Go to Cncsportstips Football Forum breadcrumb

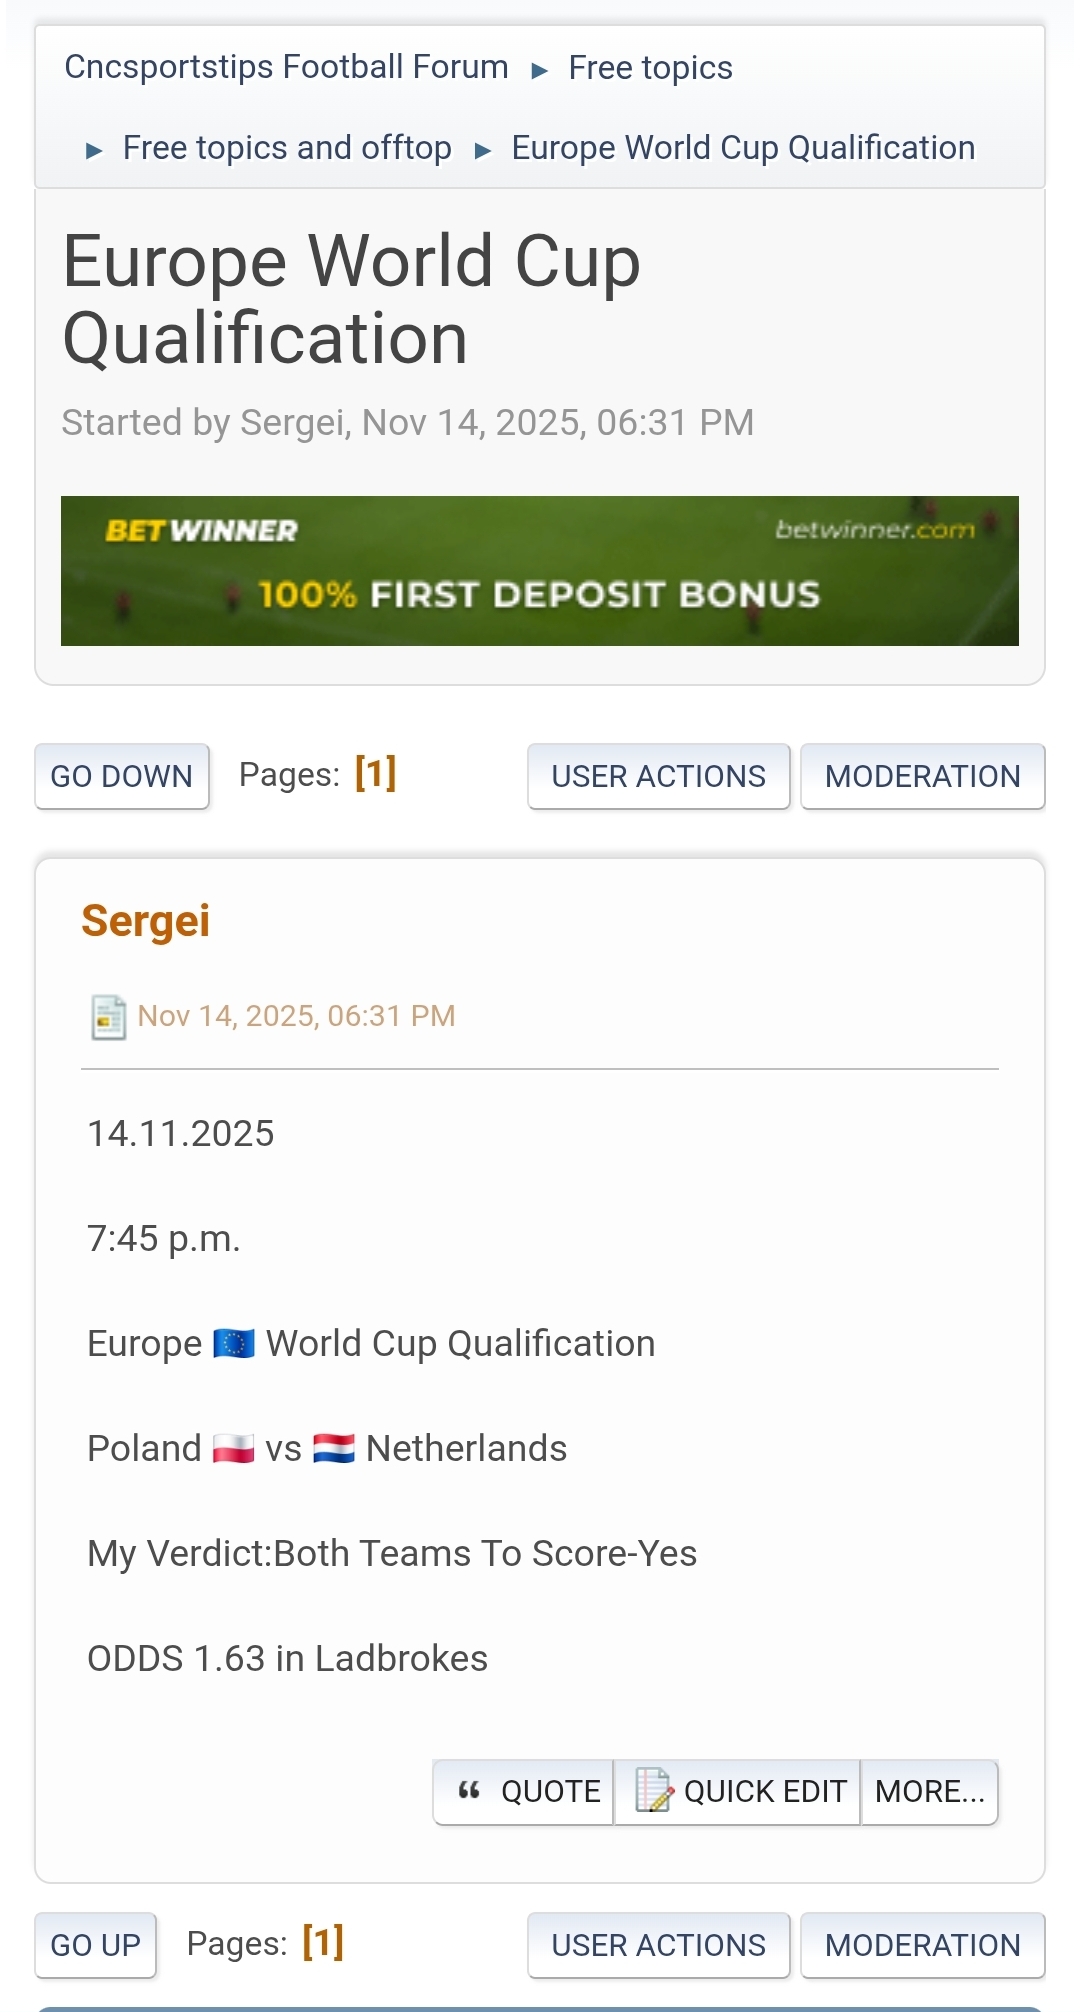coord(286,67)
